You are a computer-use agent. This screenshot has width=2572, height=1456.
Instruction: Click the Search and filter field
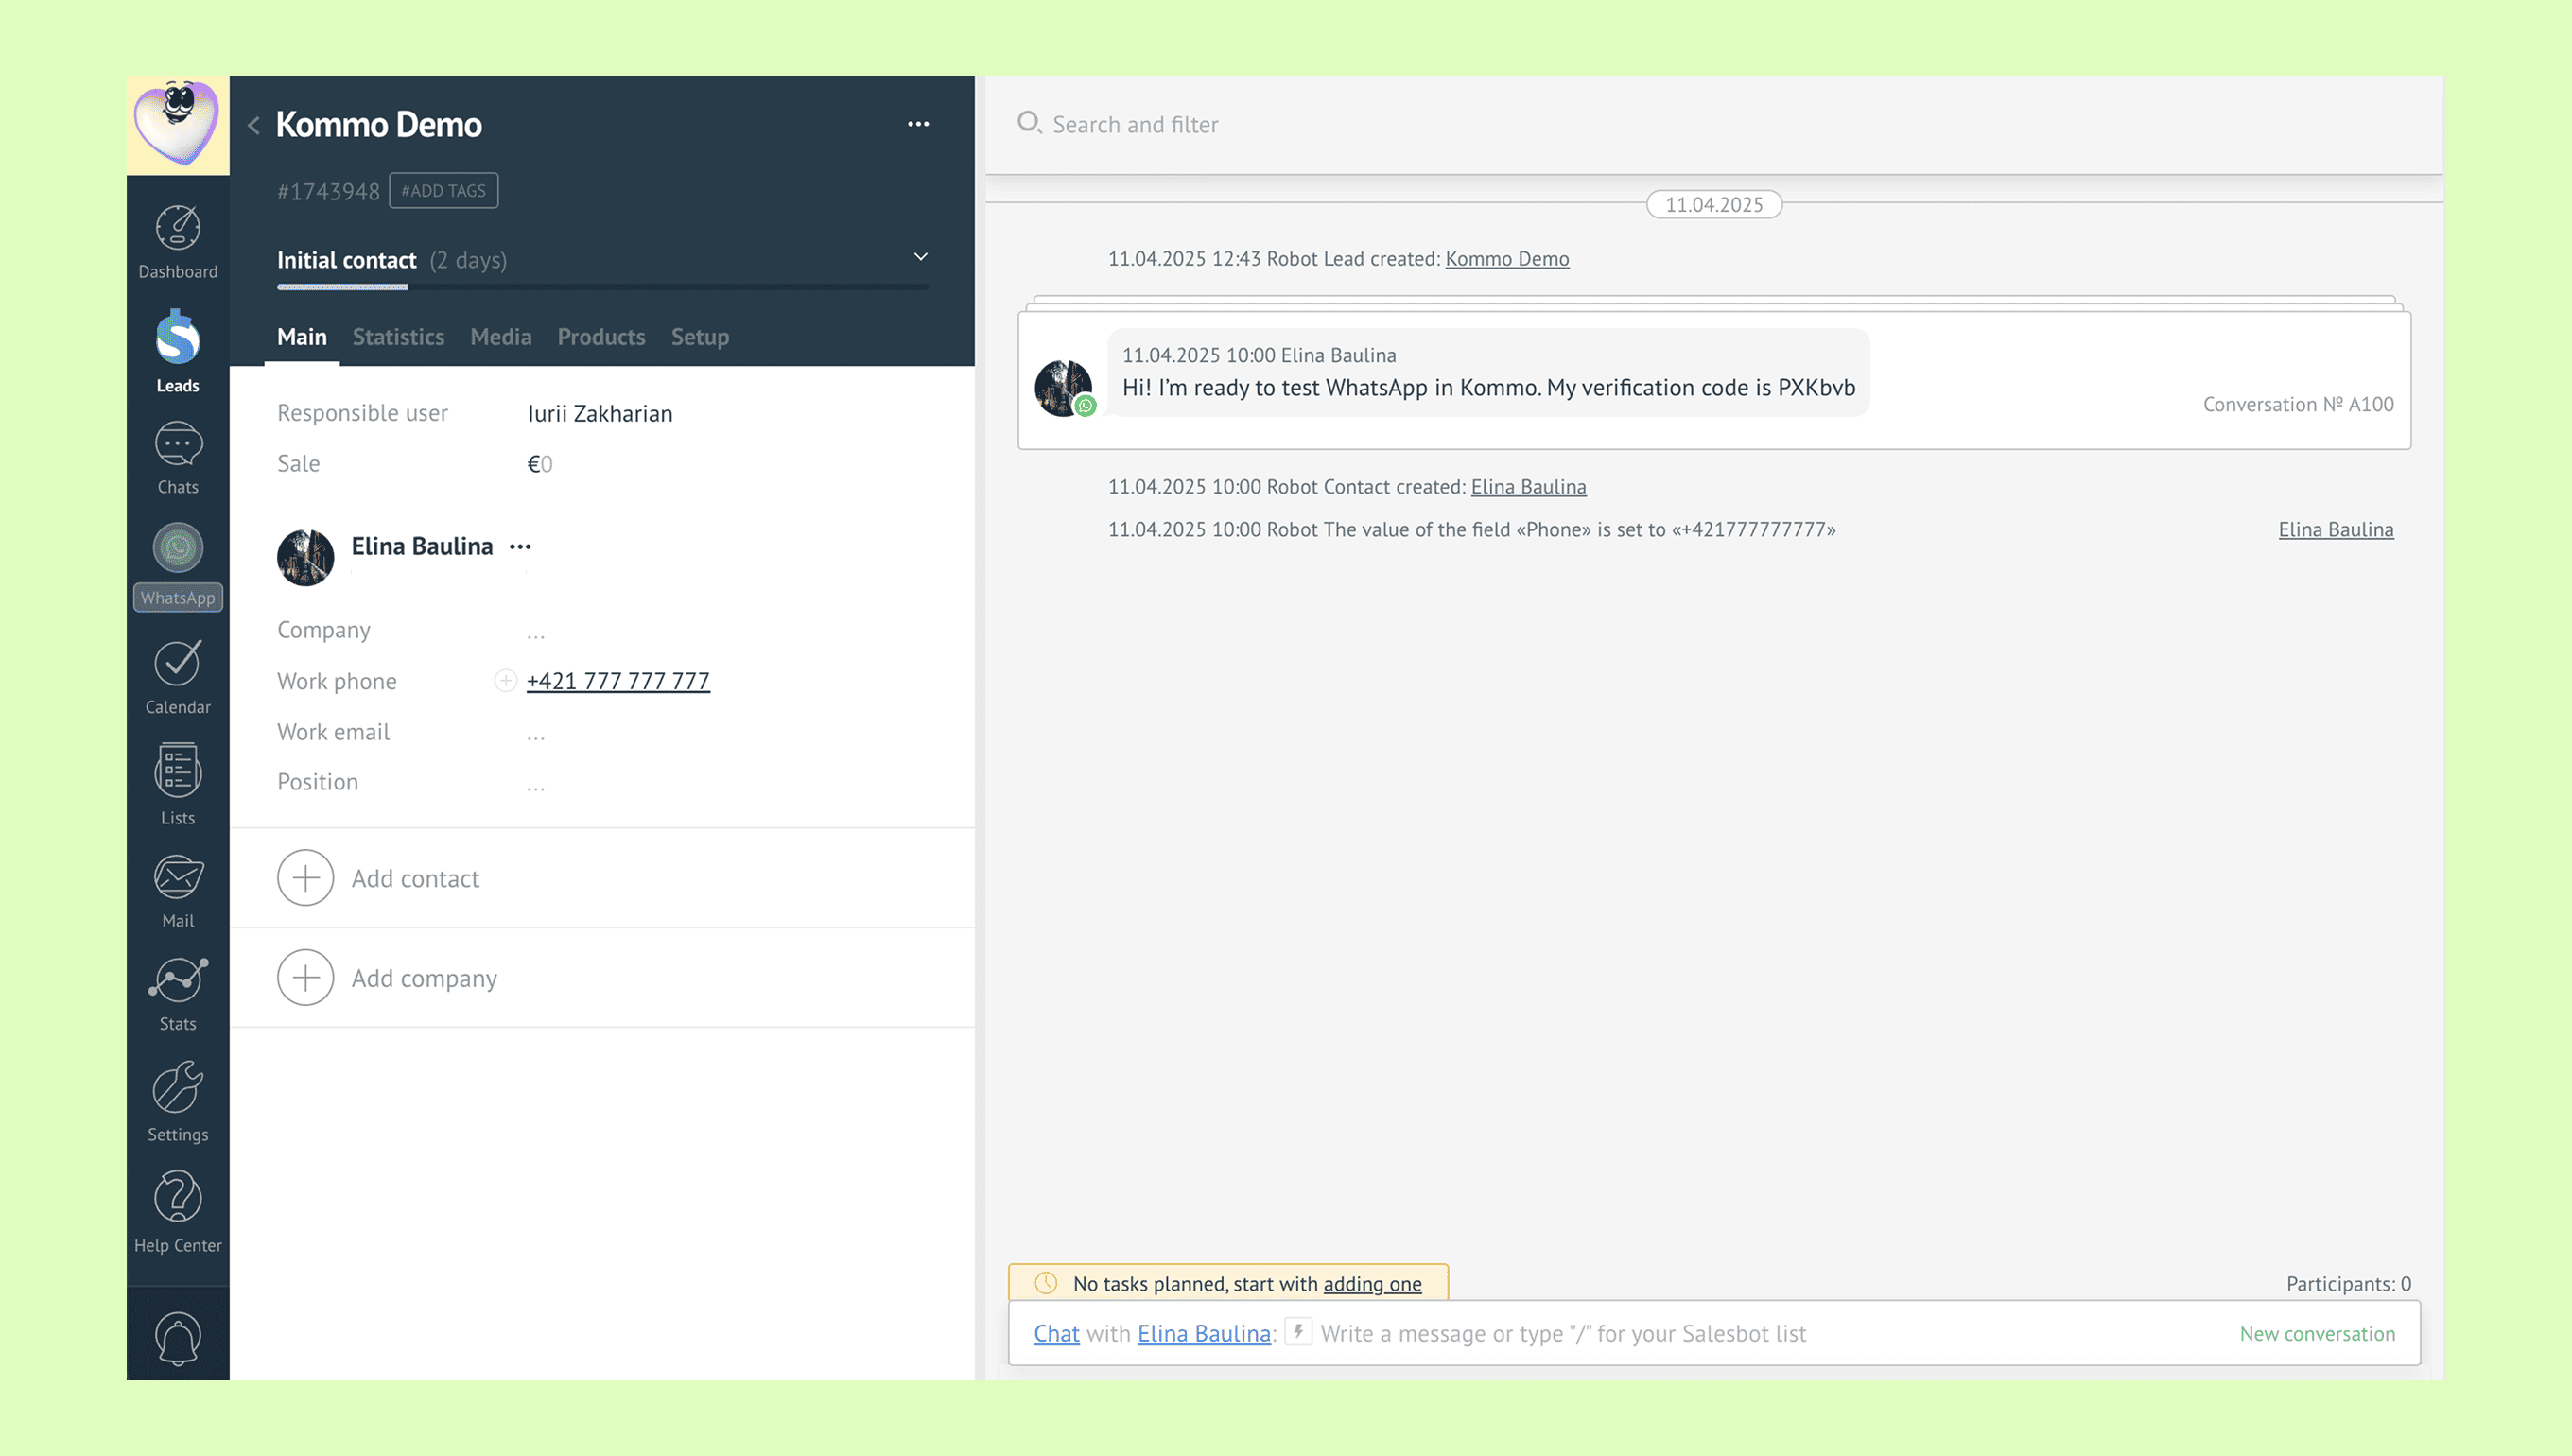pyautogui.click(x=1135, y=124)
